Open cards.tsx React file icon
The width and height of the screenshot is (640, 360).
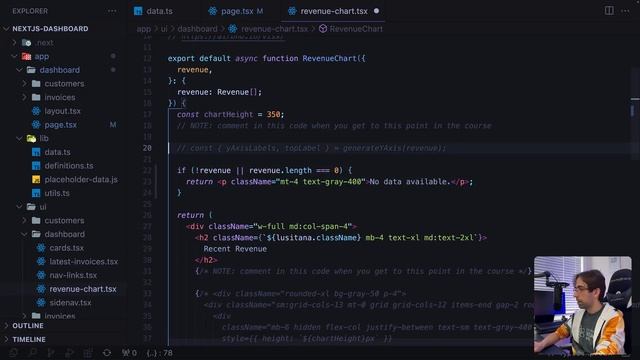(41, 248)
